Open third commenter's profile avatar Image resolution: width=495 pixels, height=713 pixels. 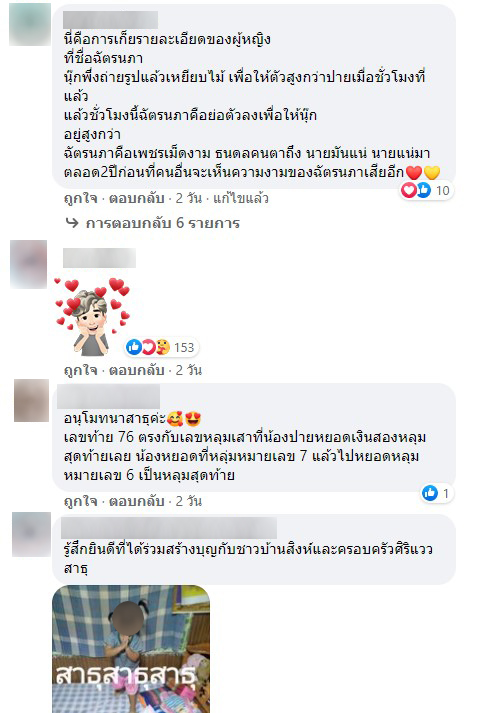point(31,401)
